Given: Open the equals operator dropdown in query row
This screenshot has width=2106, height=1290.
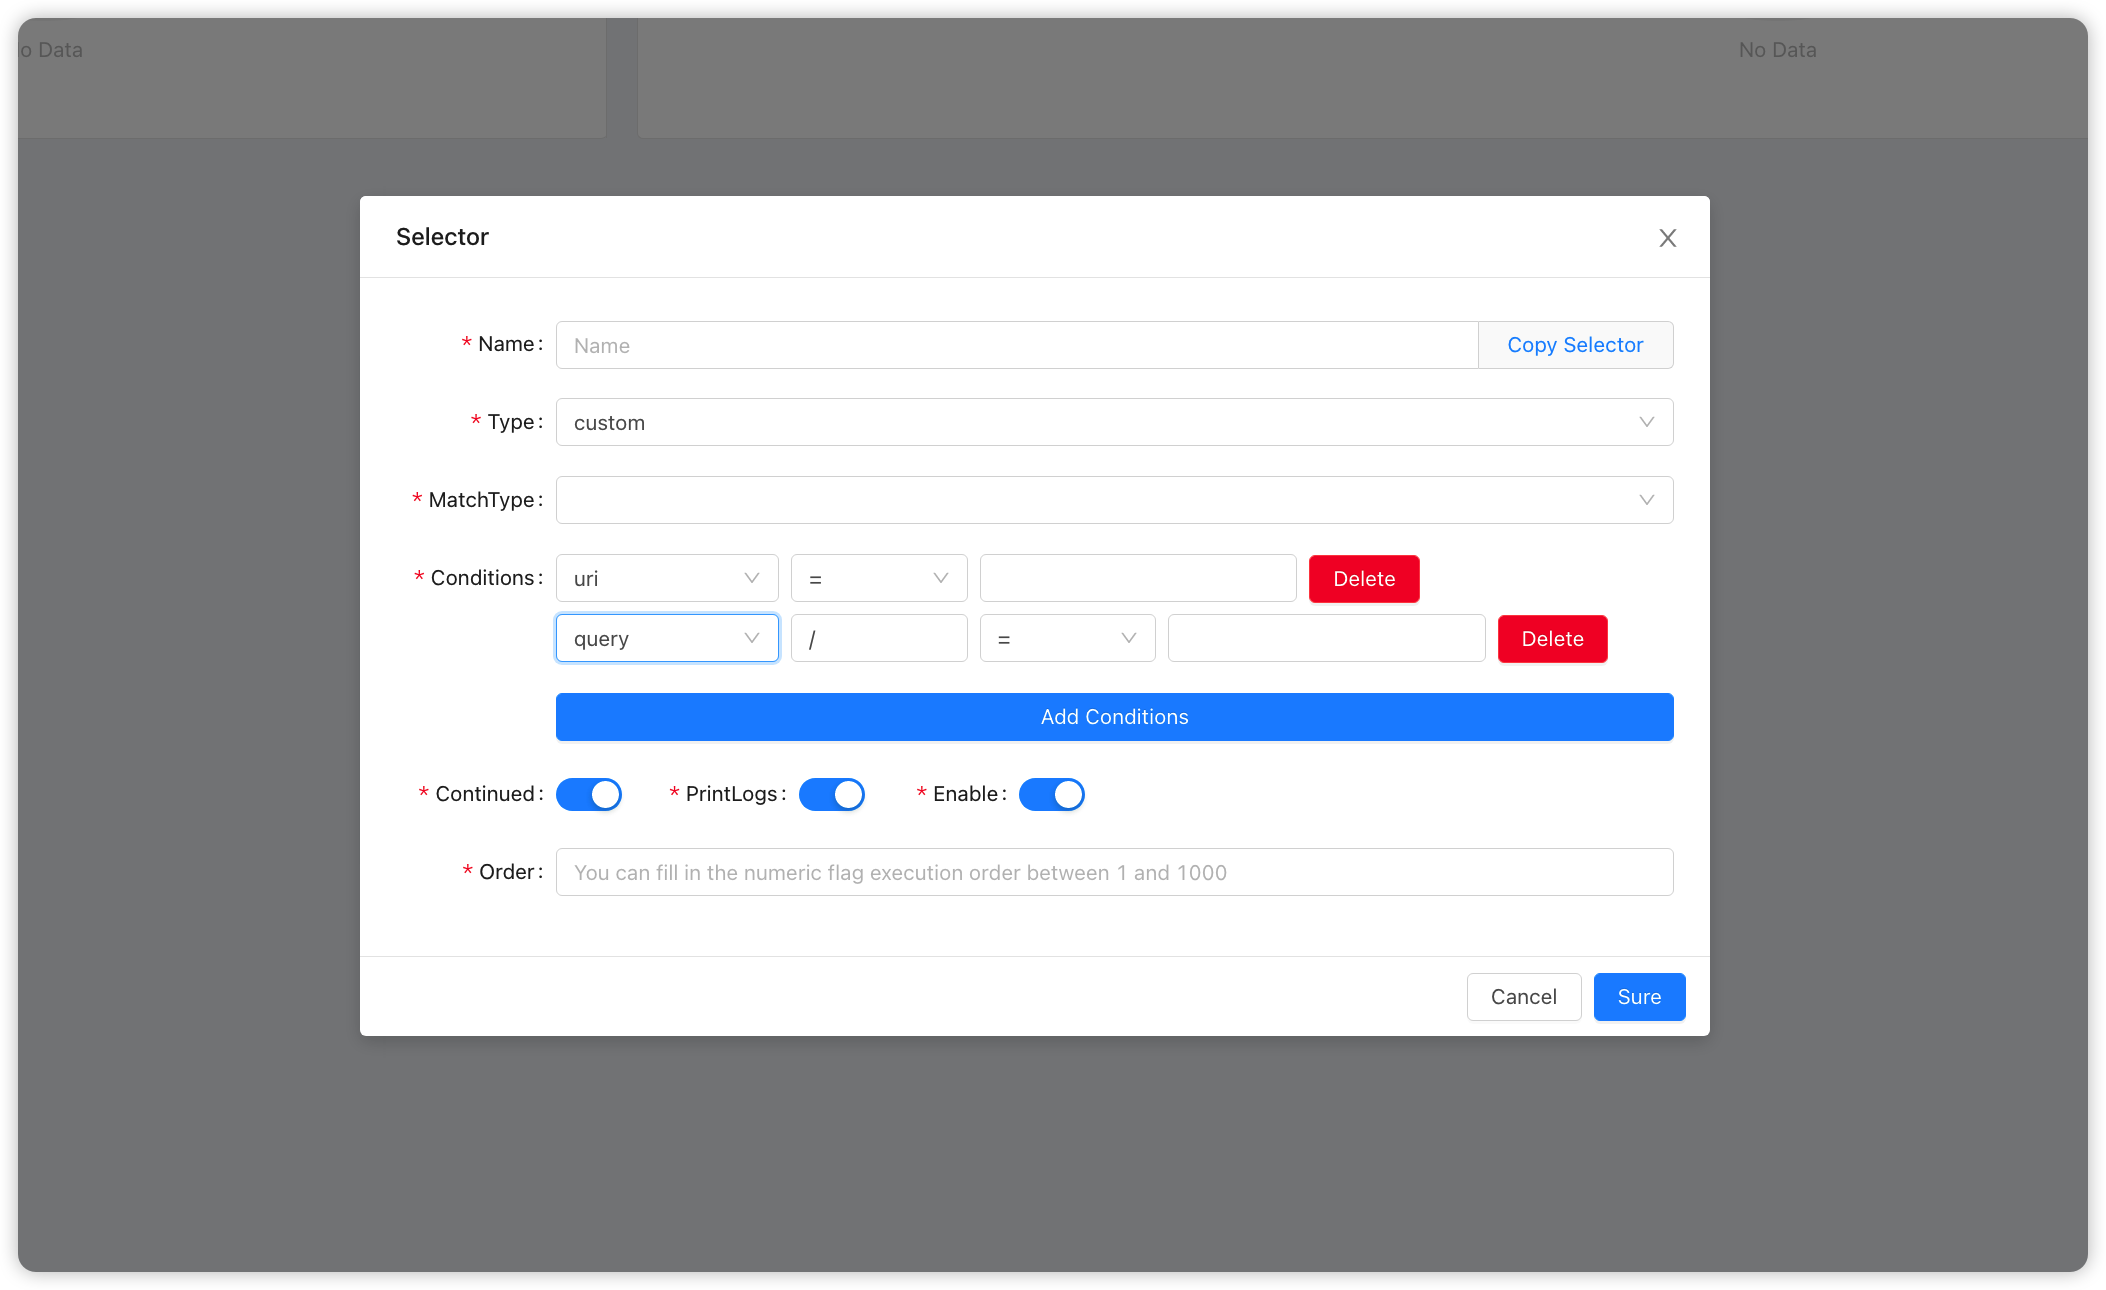Looking at the screenshot, I should tap(1066, 638).
